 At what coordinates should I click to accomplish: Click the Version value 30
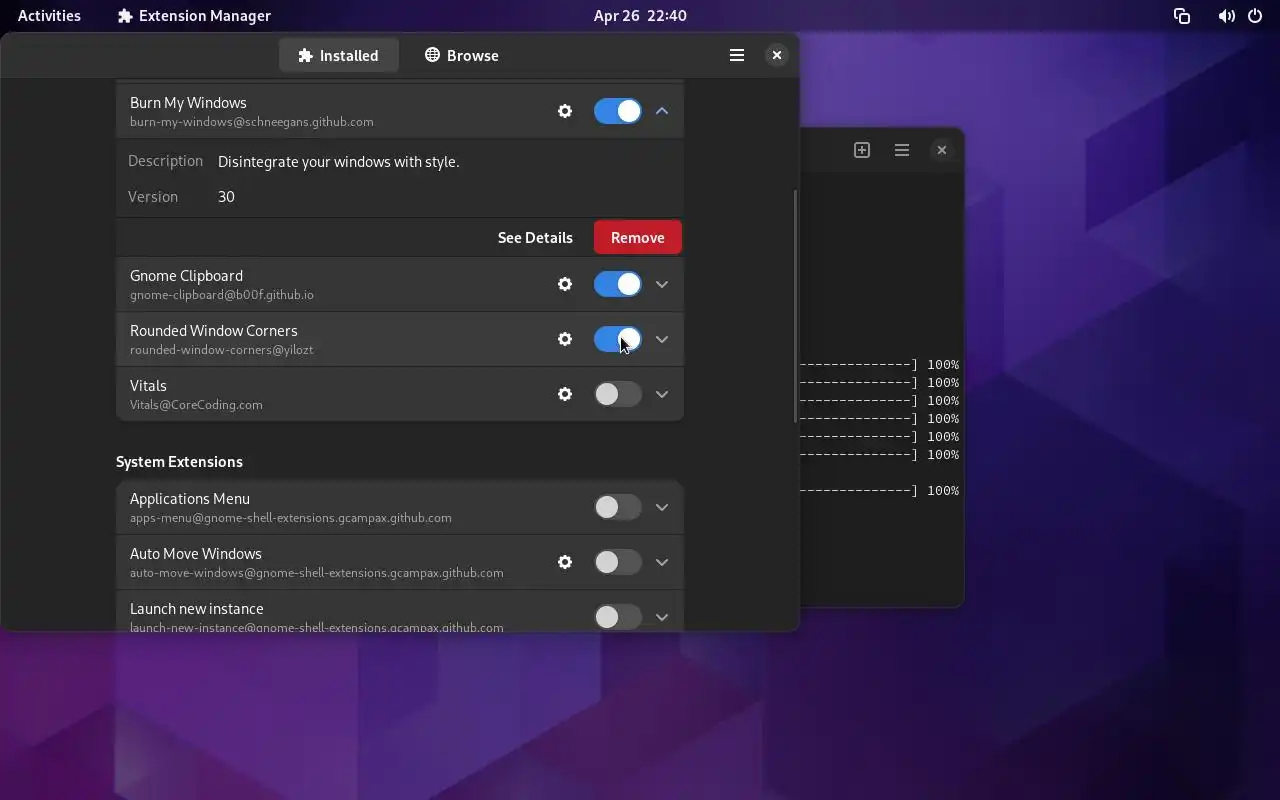[226, 197]
